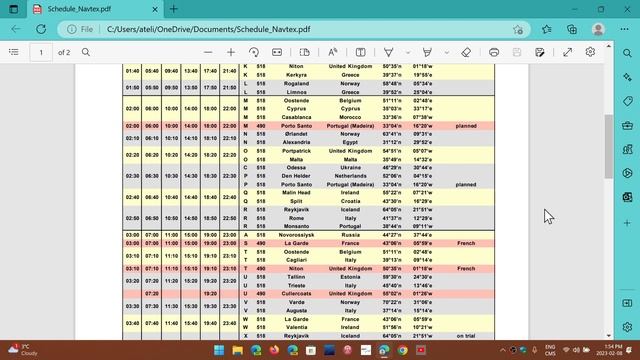Open the browser Settings and more menu
640x360 pixels.
[624, 29]
